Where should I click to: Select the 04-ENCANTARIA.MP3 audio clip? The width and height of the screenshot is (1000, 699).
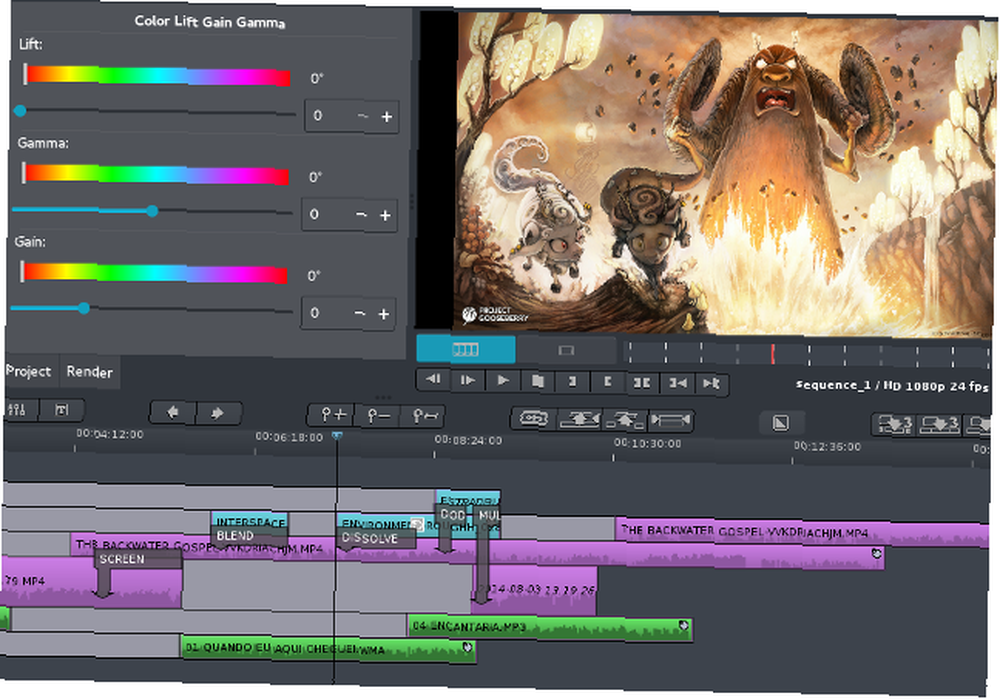point(550,628)
